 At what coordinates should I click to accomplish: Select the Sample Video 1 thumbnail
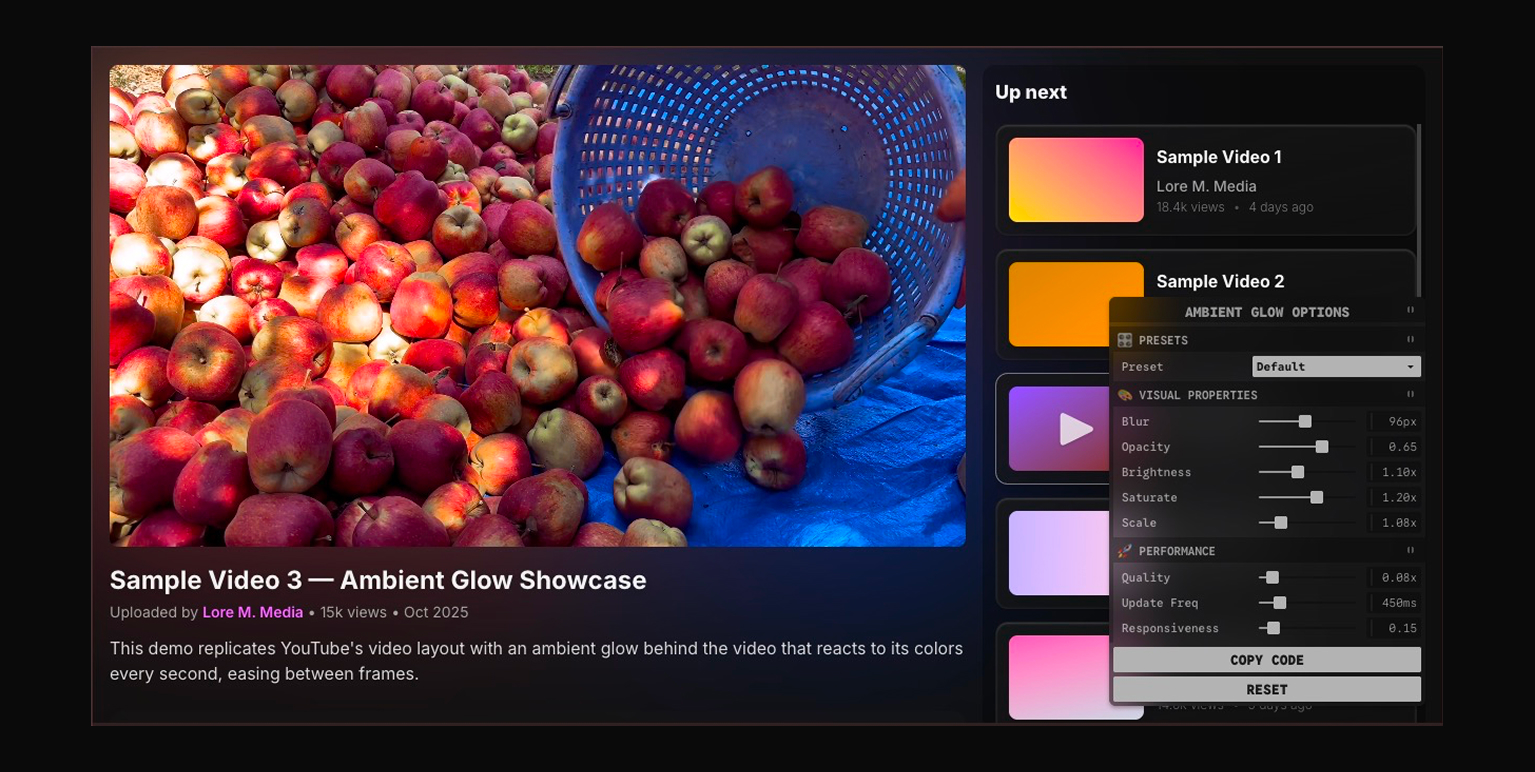[1076, 180]
